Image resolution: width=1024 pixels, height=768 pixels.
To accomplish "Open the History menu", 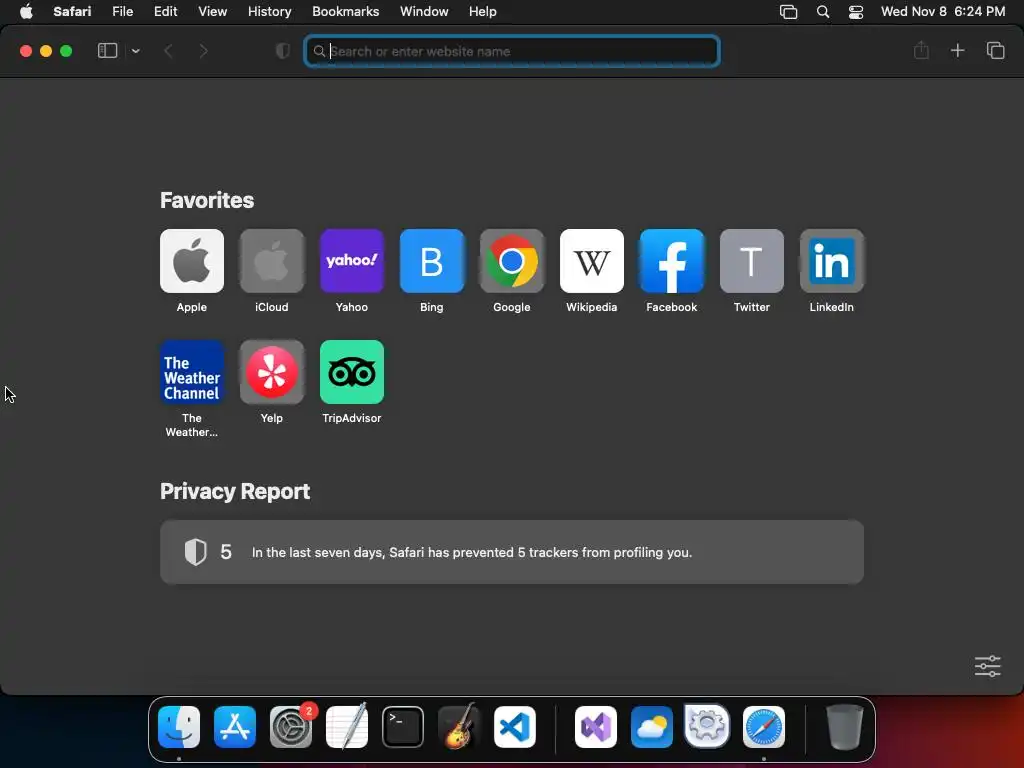I will pyautogui.click(x=269, y=12).
